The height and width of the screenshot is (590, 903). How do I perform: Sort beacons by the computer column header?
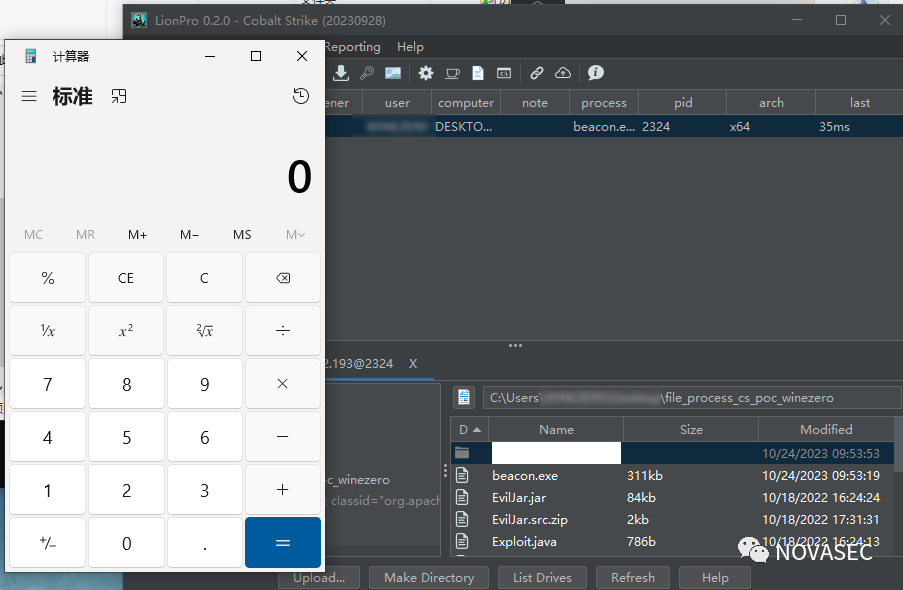click(x=466, y=103)
